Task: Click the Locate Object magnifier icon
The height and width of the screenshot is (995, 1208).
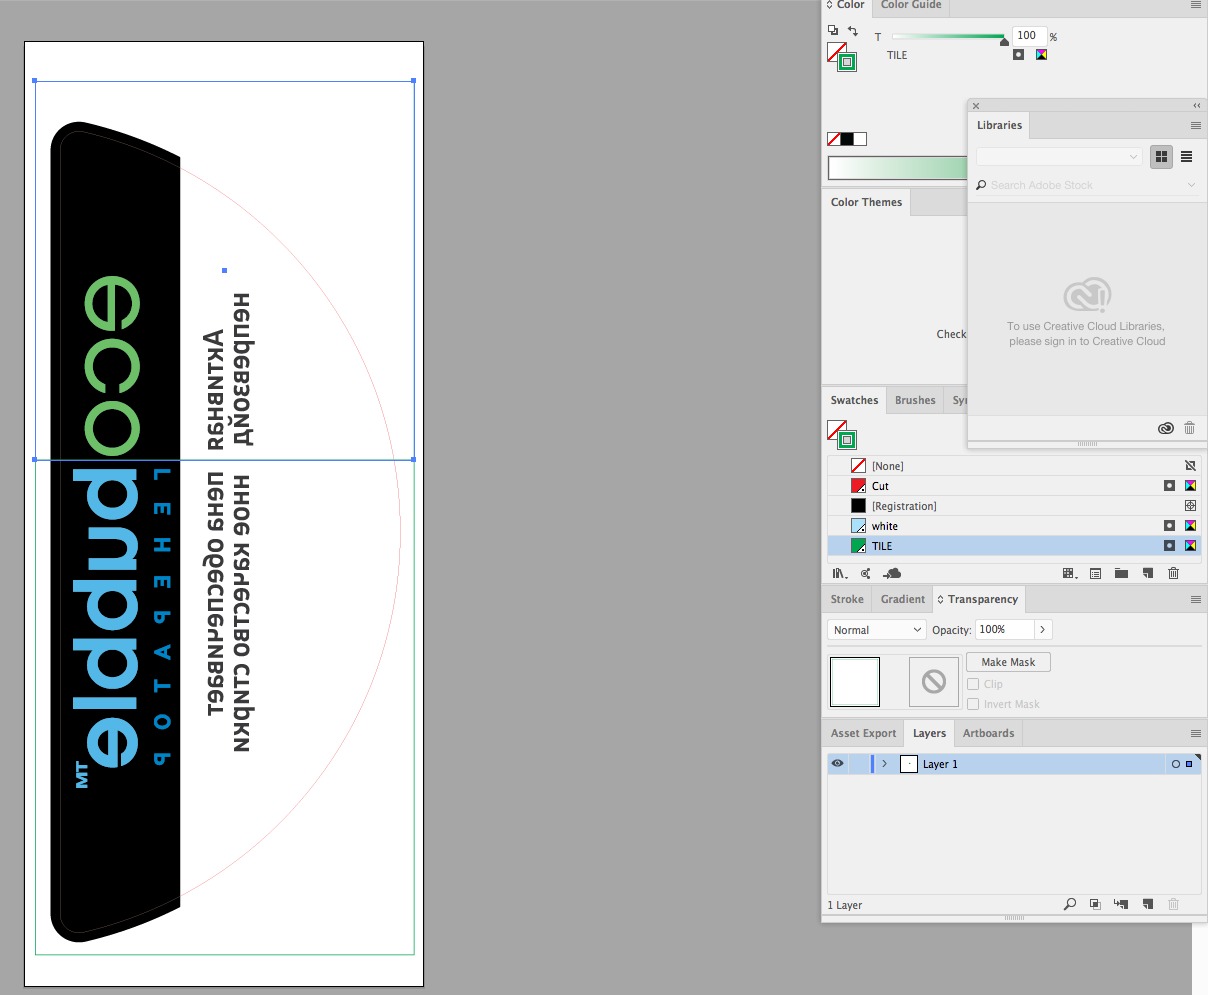Action: tap(1070, 904)
